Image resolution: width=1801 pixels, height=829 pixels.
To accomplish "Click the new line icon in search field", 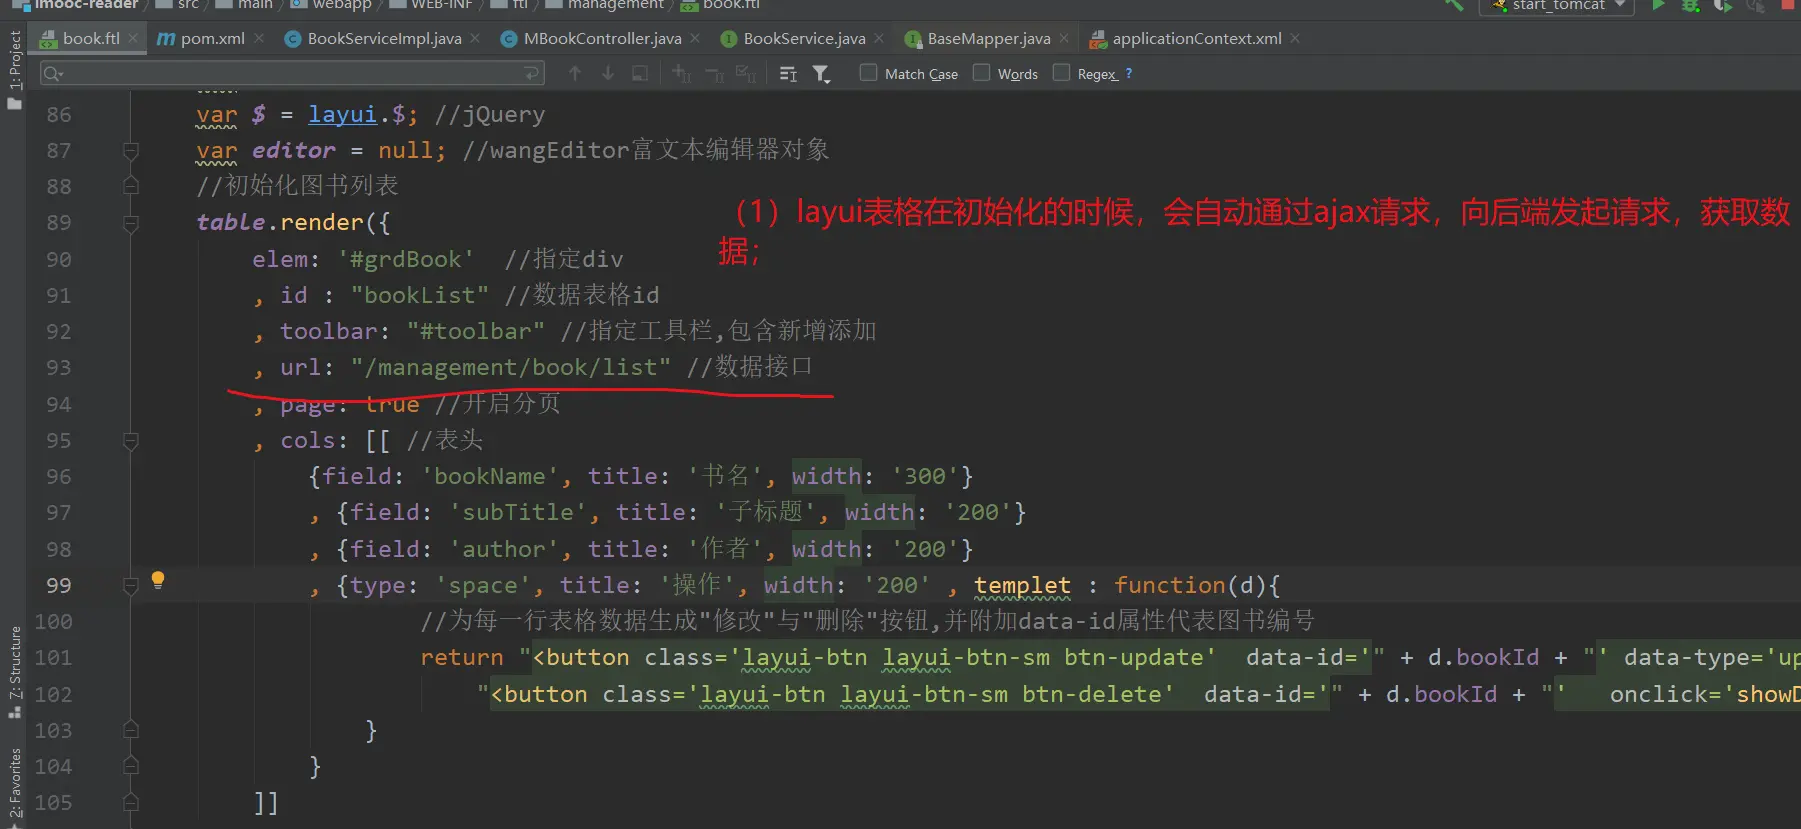I will click(x=532, y=73).
